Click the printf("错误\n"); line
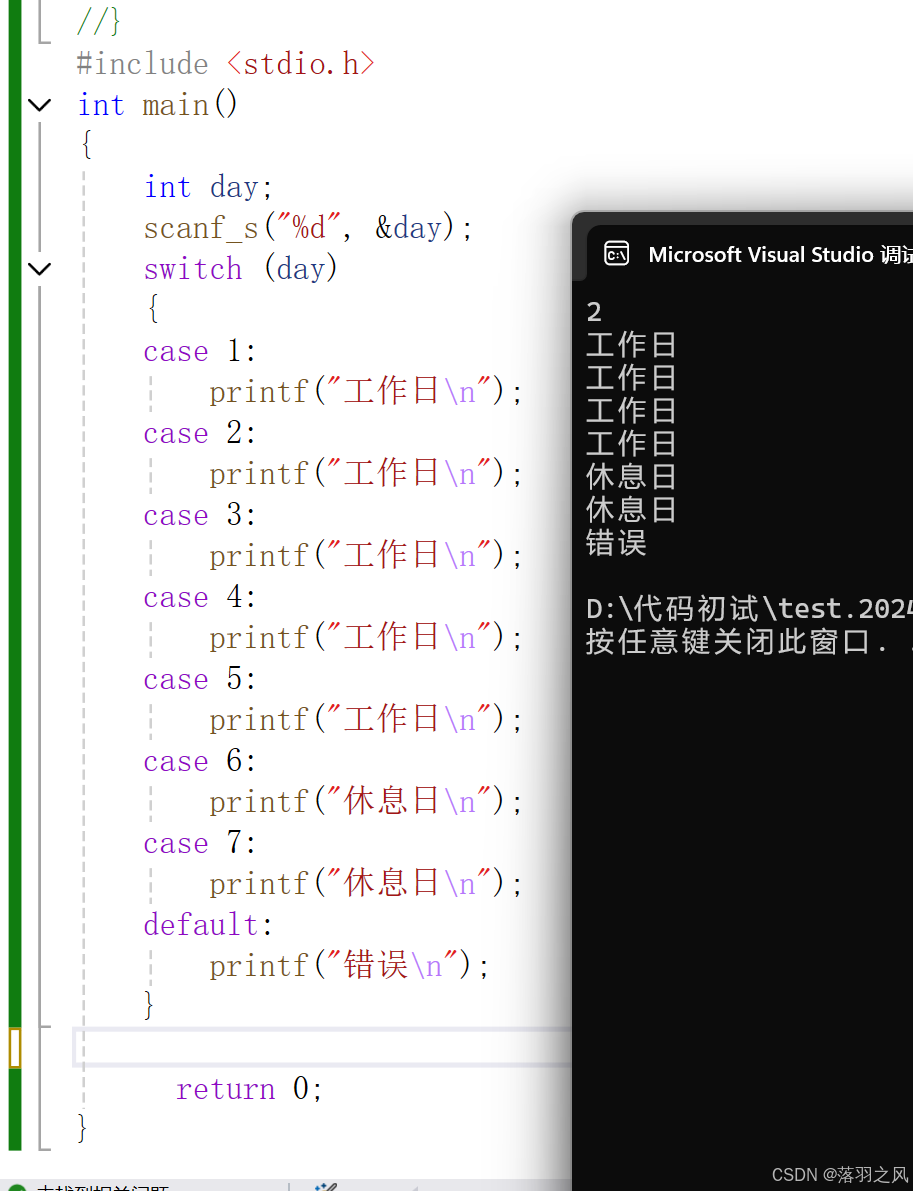 tap(350, 966)
